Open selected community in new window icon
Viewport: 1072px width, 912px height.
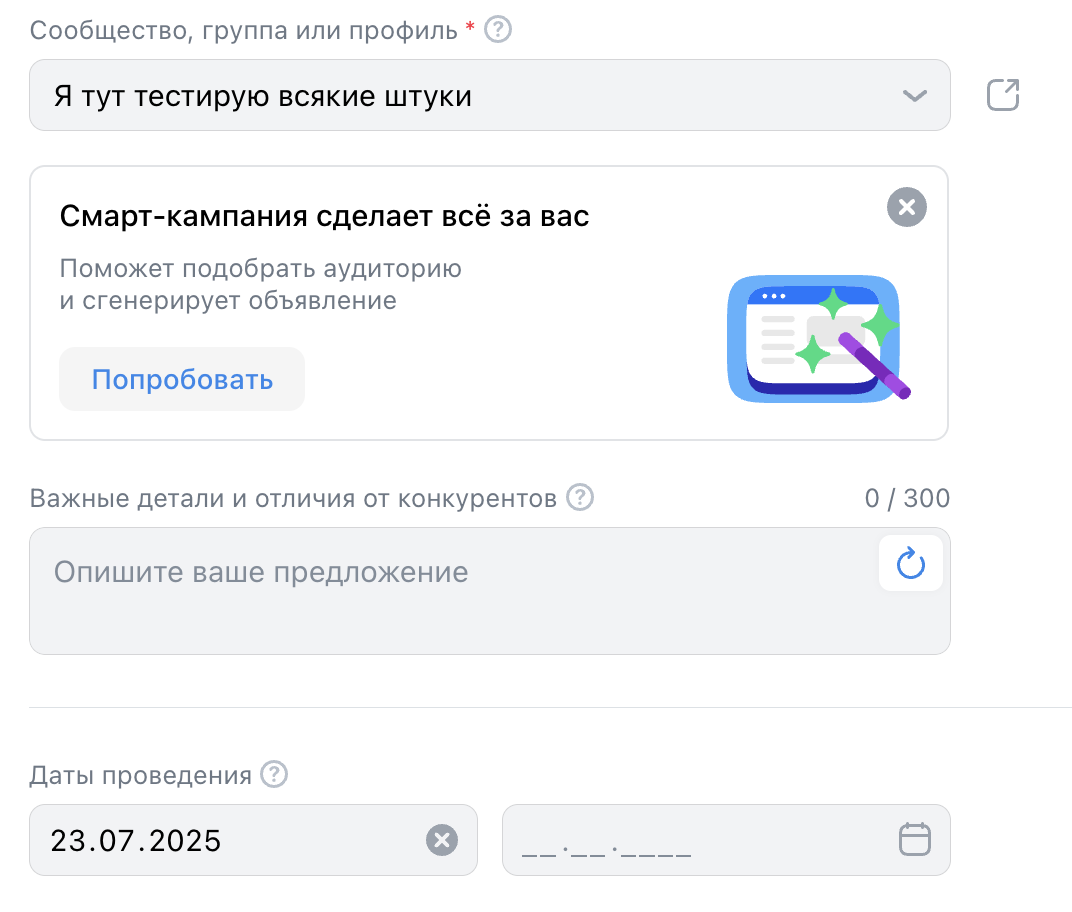click(1002, 96)
